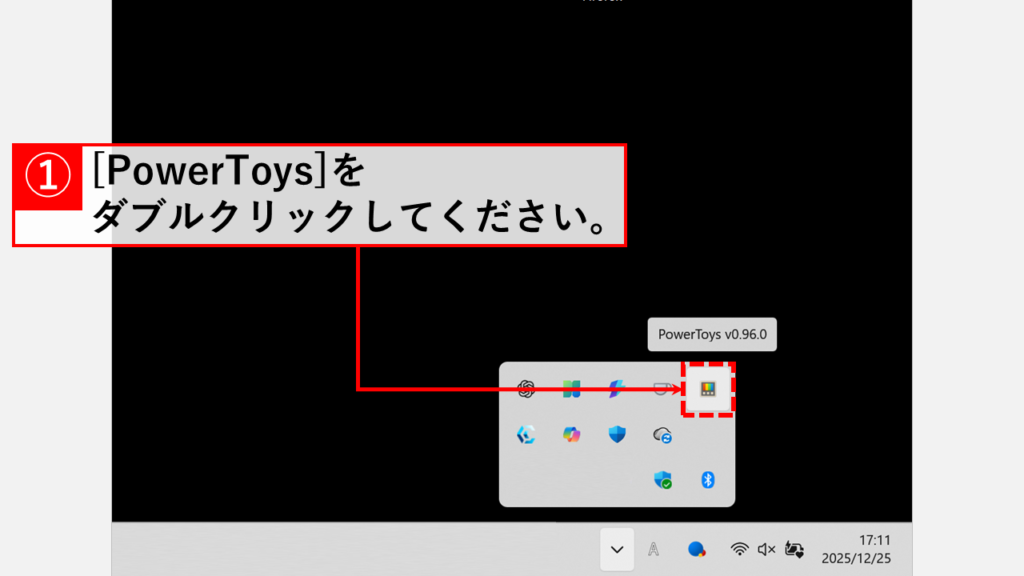Viewport: 1024px width, 576px height.
Task: Open the Bluetooth tray icon
Action: [707, 481]
